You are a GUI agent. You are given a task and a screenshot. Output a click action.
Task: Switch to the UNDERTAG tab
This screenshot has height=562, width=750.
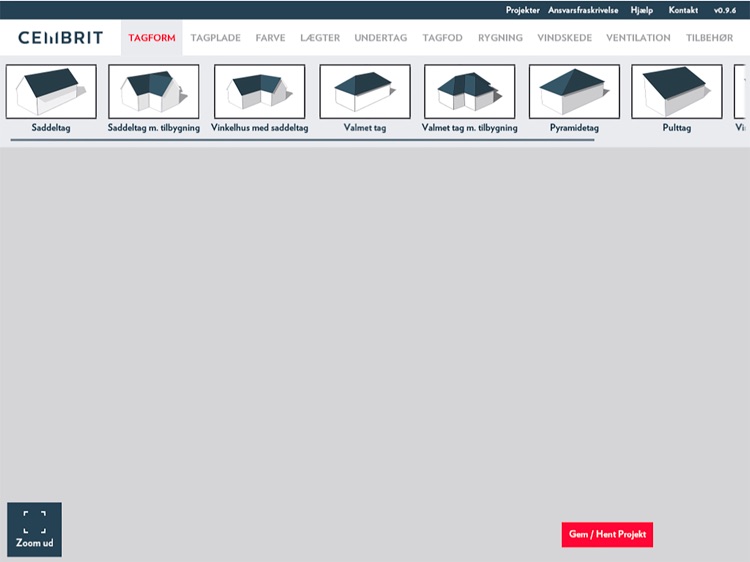pos(381,38)
